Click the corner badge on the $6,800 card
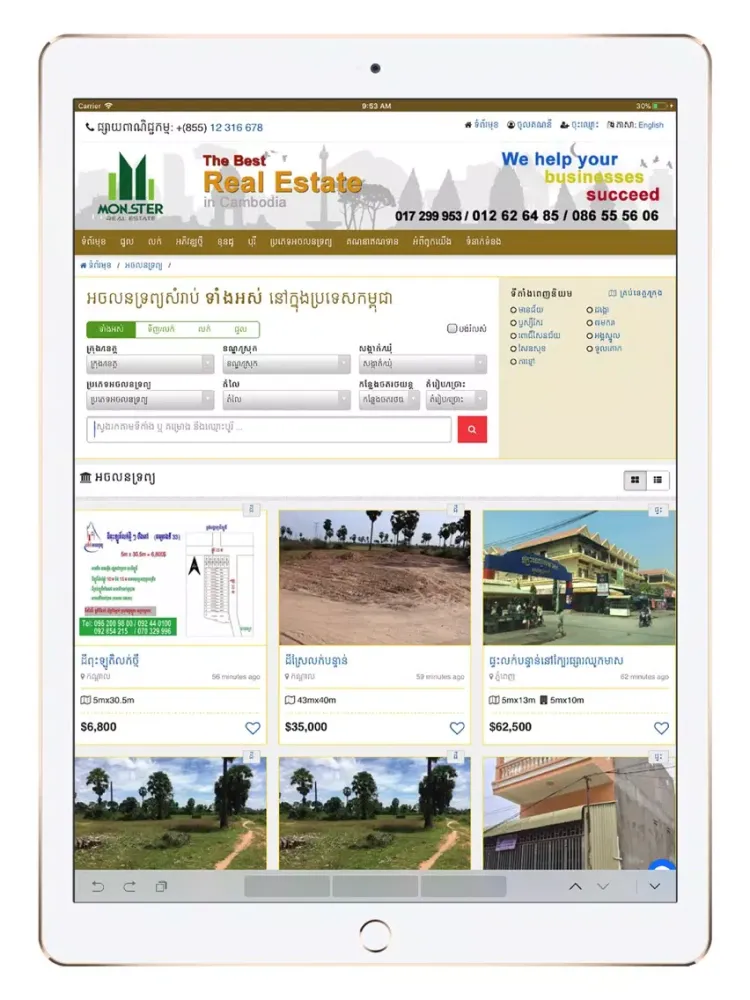The image size is (750, 1000). click(251, 509)
